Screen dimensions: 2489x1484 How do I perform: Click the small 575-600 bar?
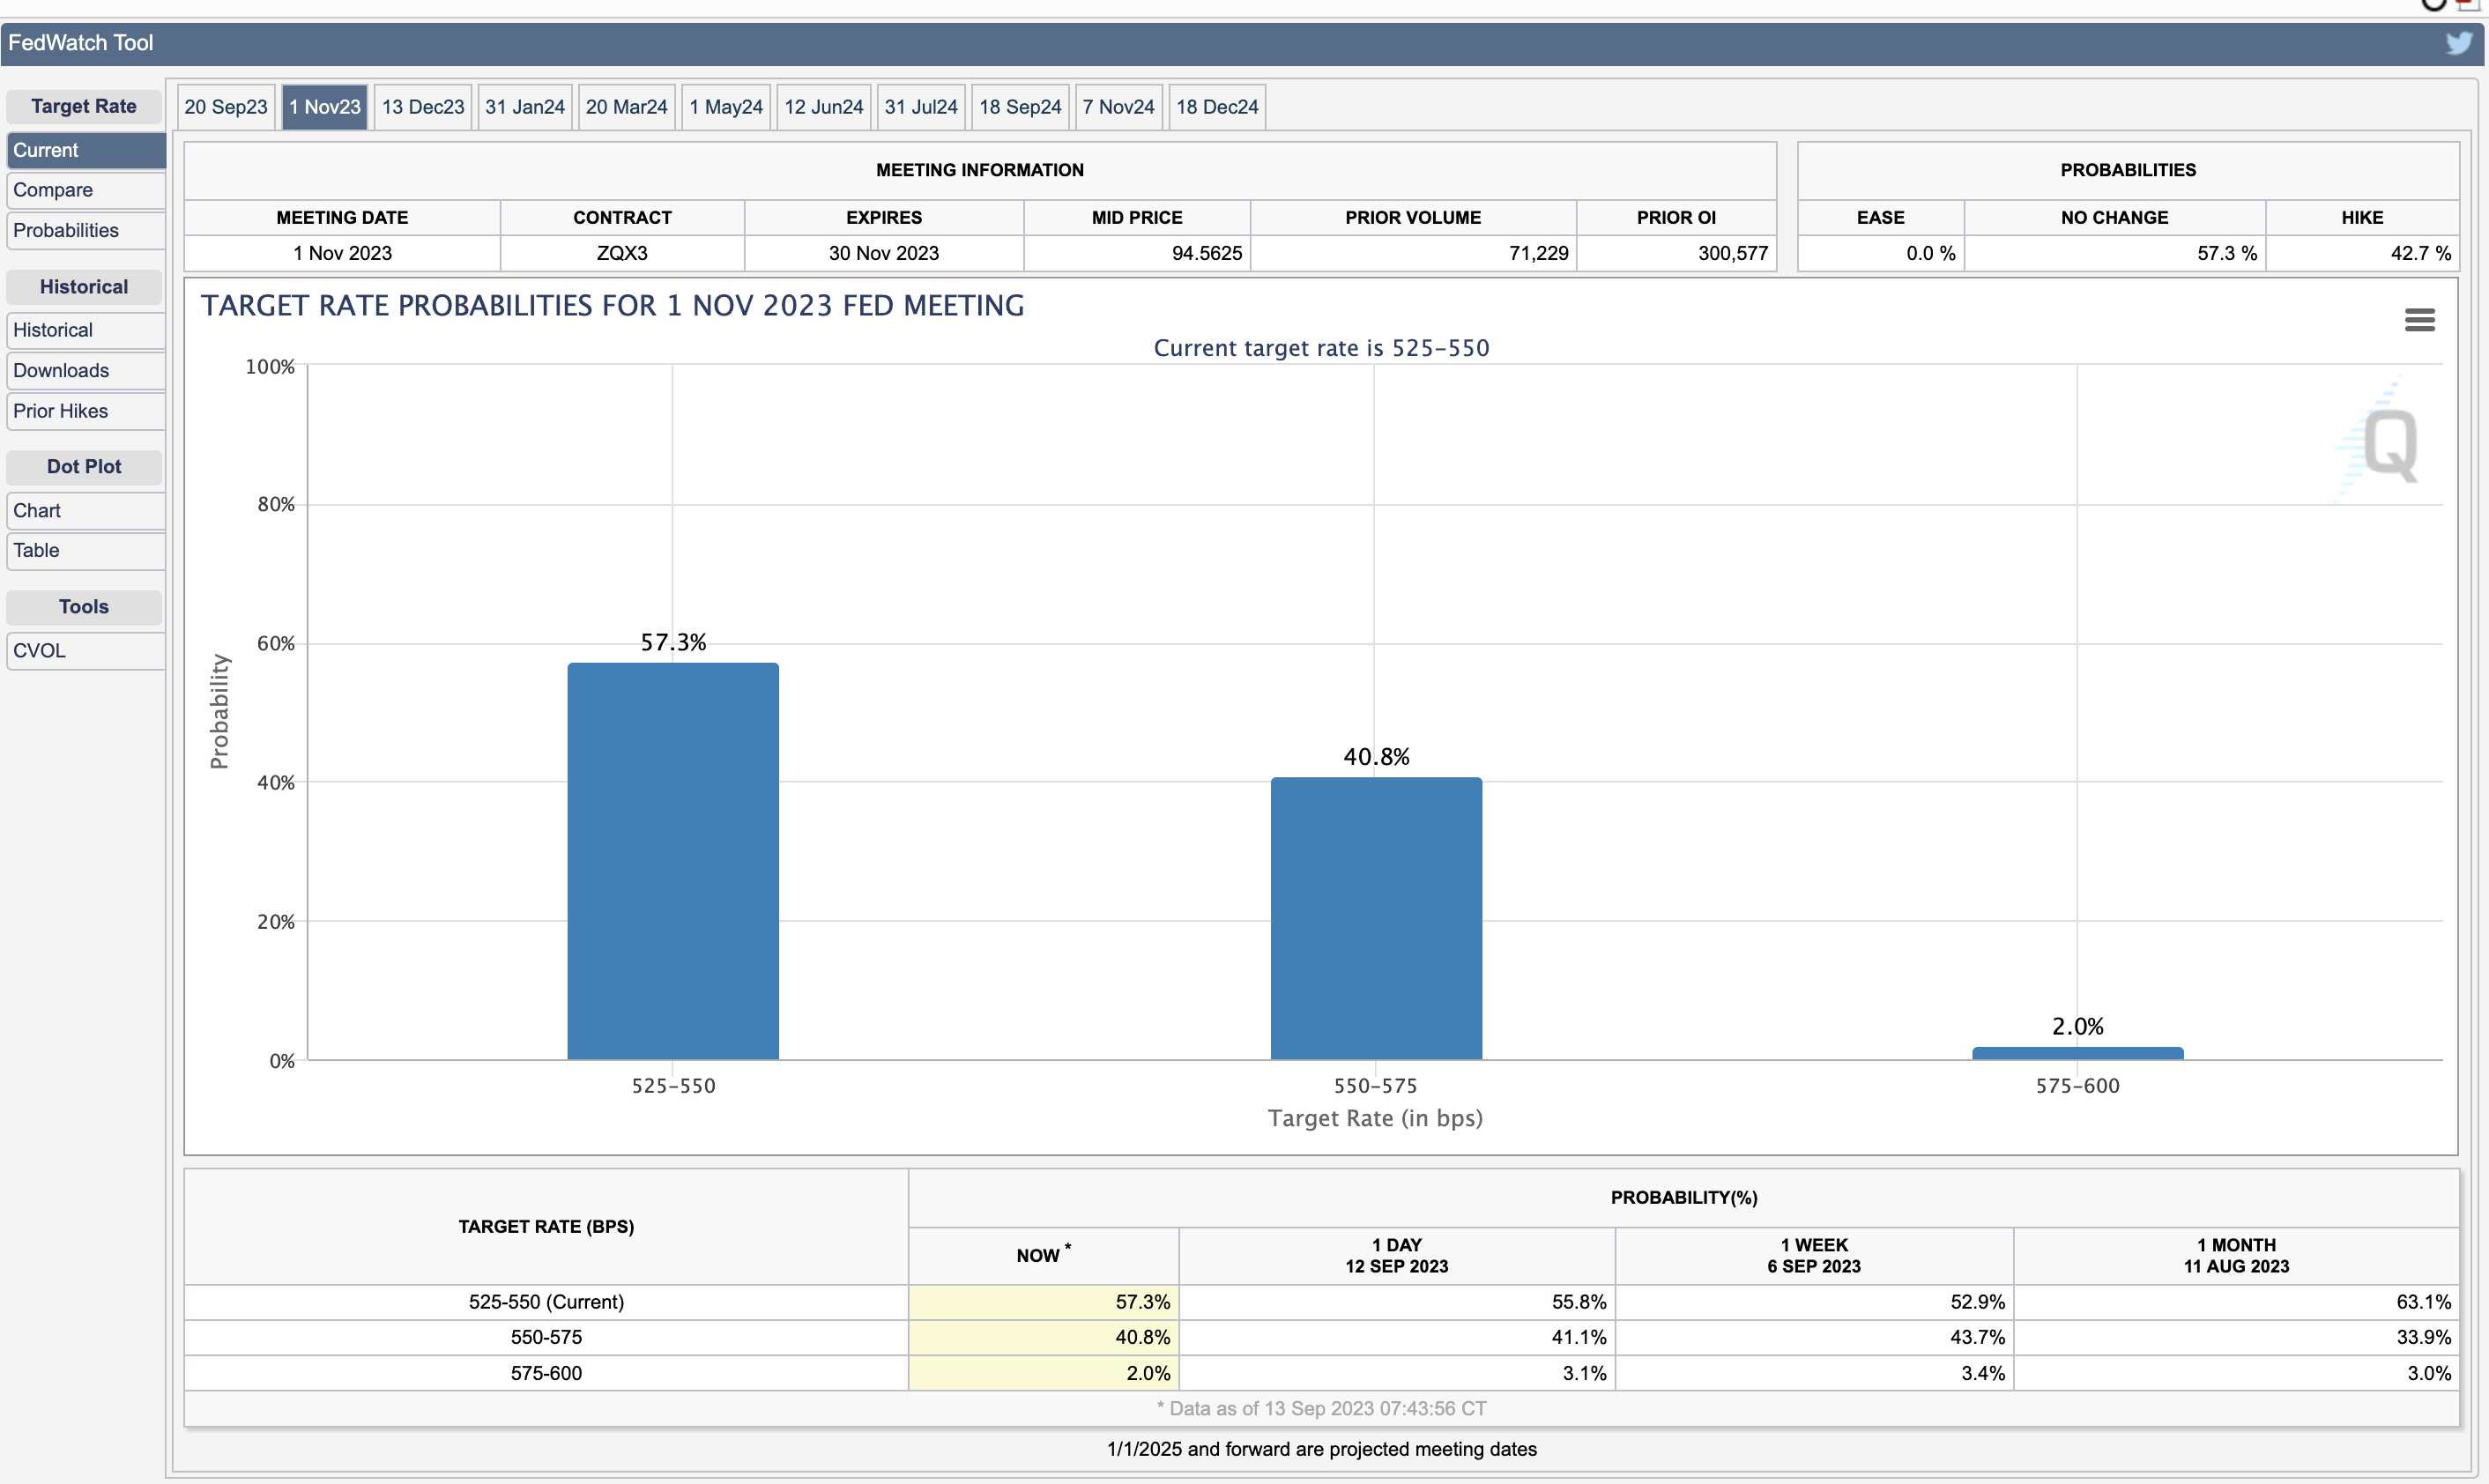tap(2077, 1053)
